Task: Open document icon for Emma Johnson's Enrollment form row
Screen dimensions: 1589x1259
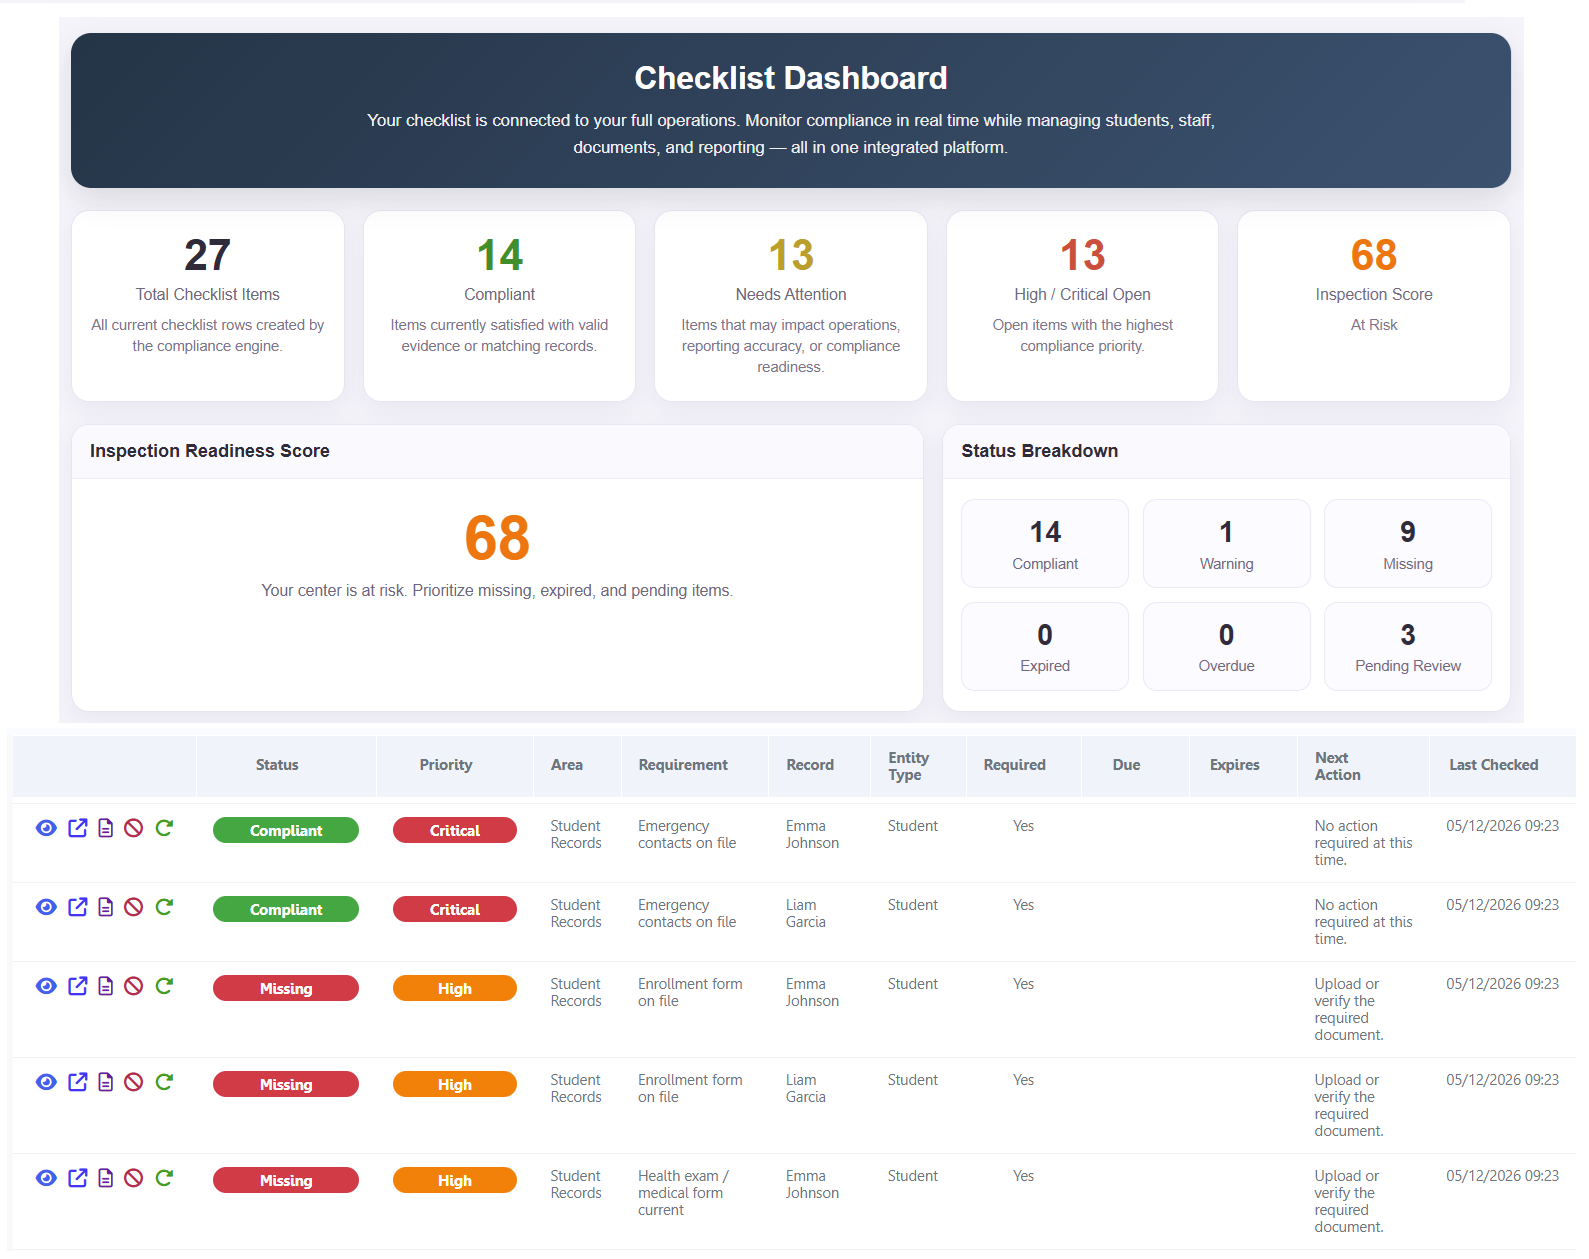Action: (105, 986)
